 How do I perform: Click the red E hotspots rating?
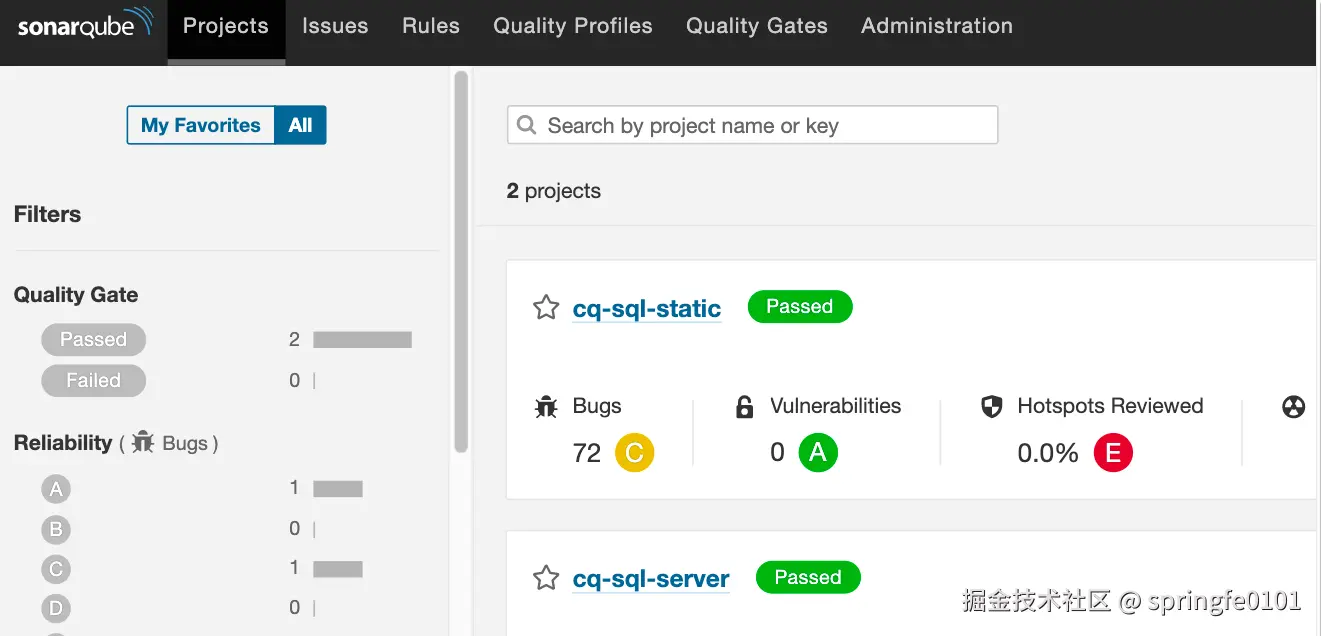[x=1113, y=453]
